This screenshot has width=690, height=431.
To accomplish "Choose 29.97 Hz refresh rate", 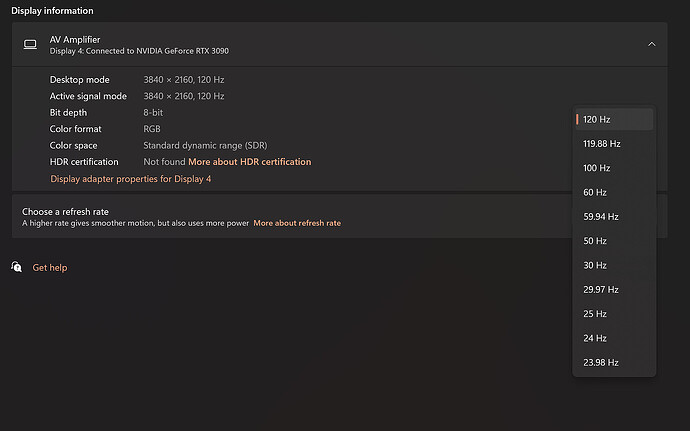I will [x=614, y=289].
